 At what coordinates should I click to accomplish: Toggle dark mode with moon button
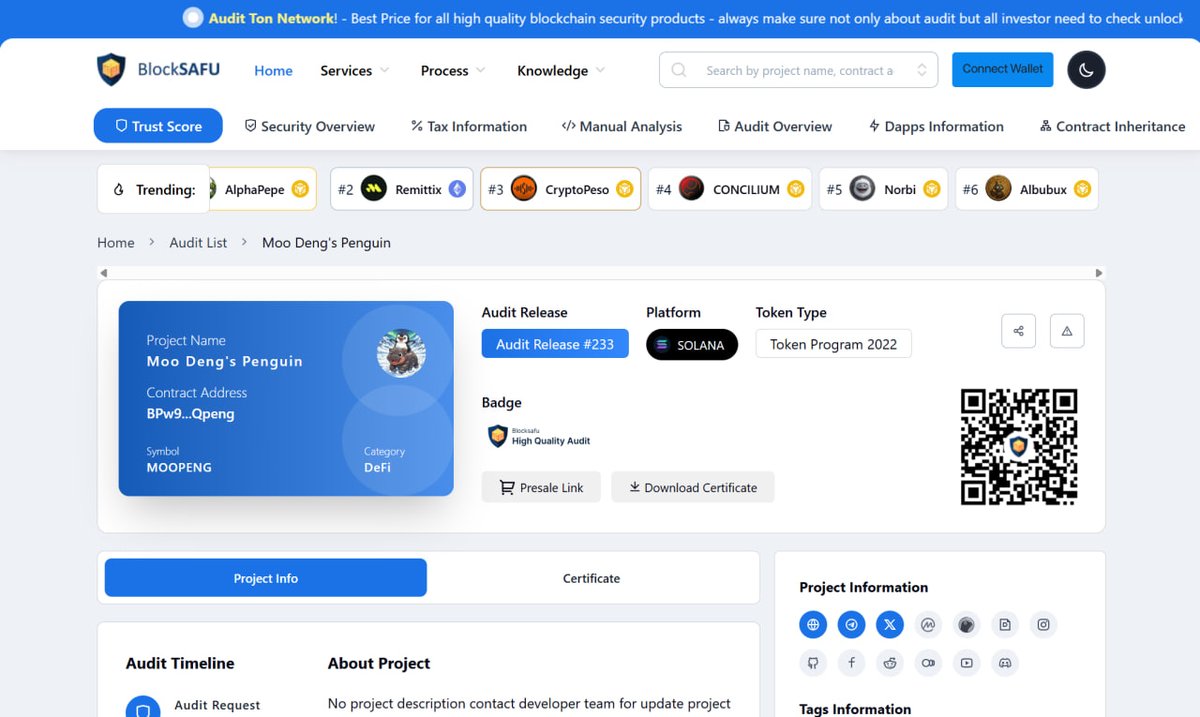[x=1086, y=70]
